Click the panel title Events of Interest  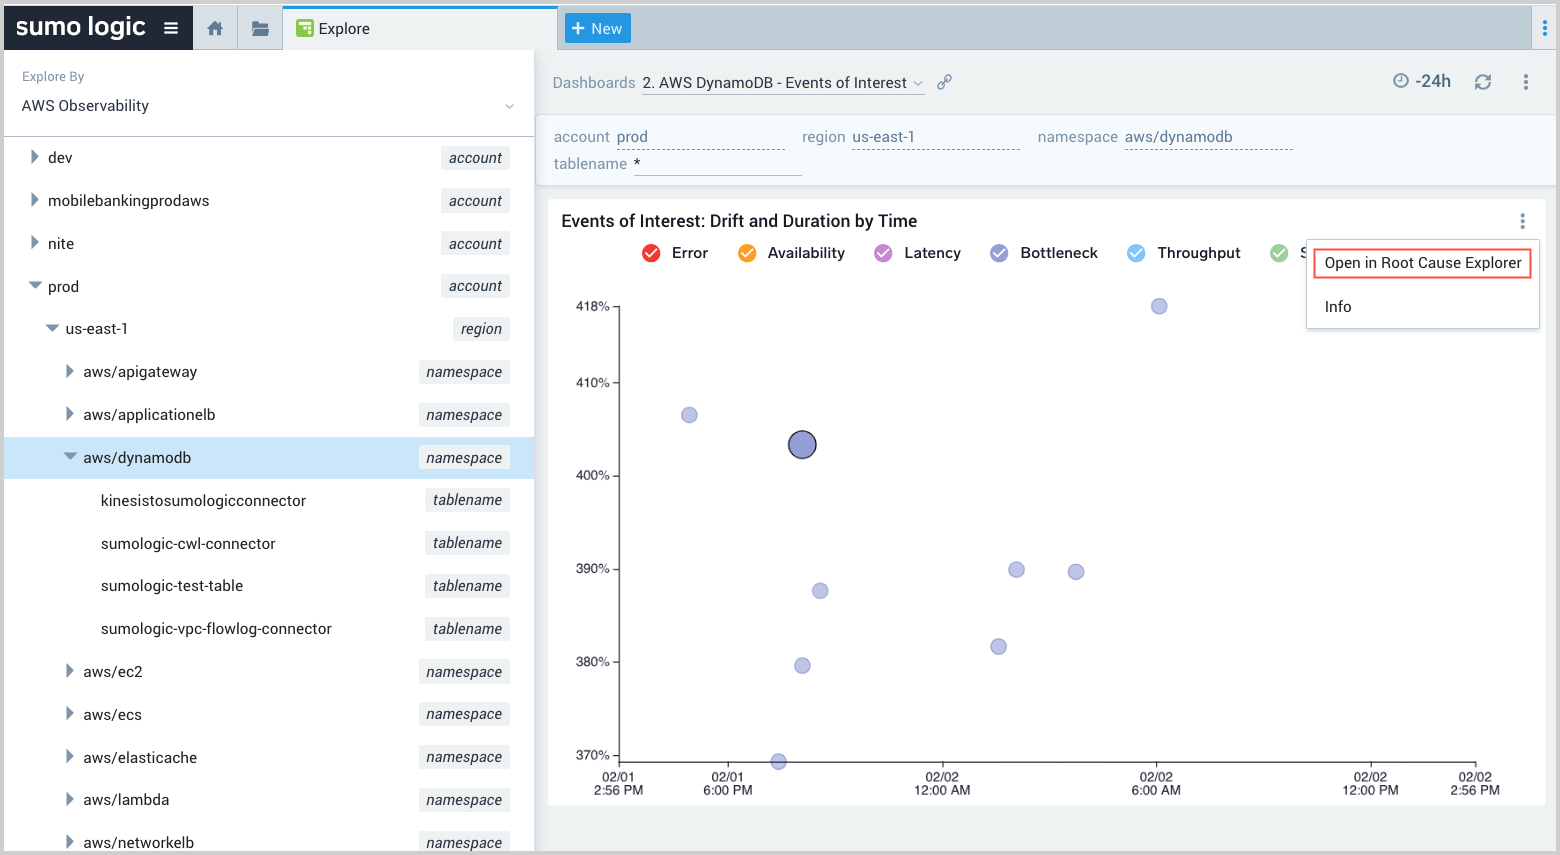739,221
